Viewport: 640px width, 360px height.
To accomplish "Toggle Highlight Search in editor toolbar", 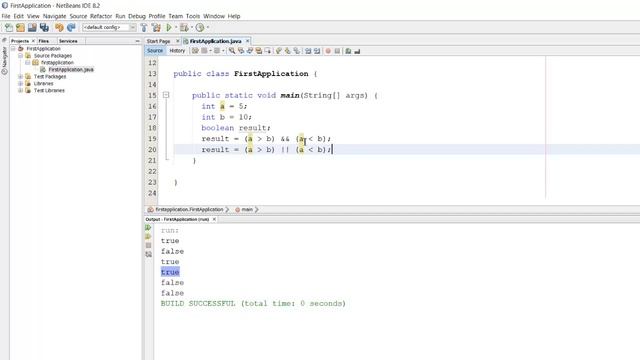I will pos(259,51).
